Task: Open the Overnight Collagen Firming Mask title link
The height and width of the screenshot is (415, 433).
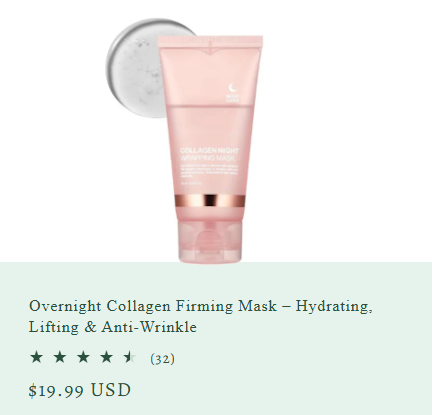Action: pyautogui.click(x=200, y=316)
